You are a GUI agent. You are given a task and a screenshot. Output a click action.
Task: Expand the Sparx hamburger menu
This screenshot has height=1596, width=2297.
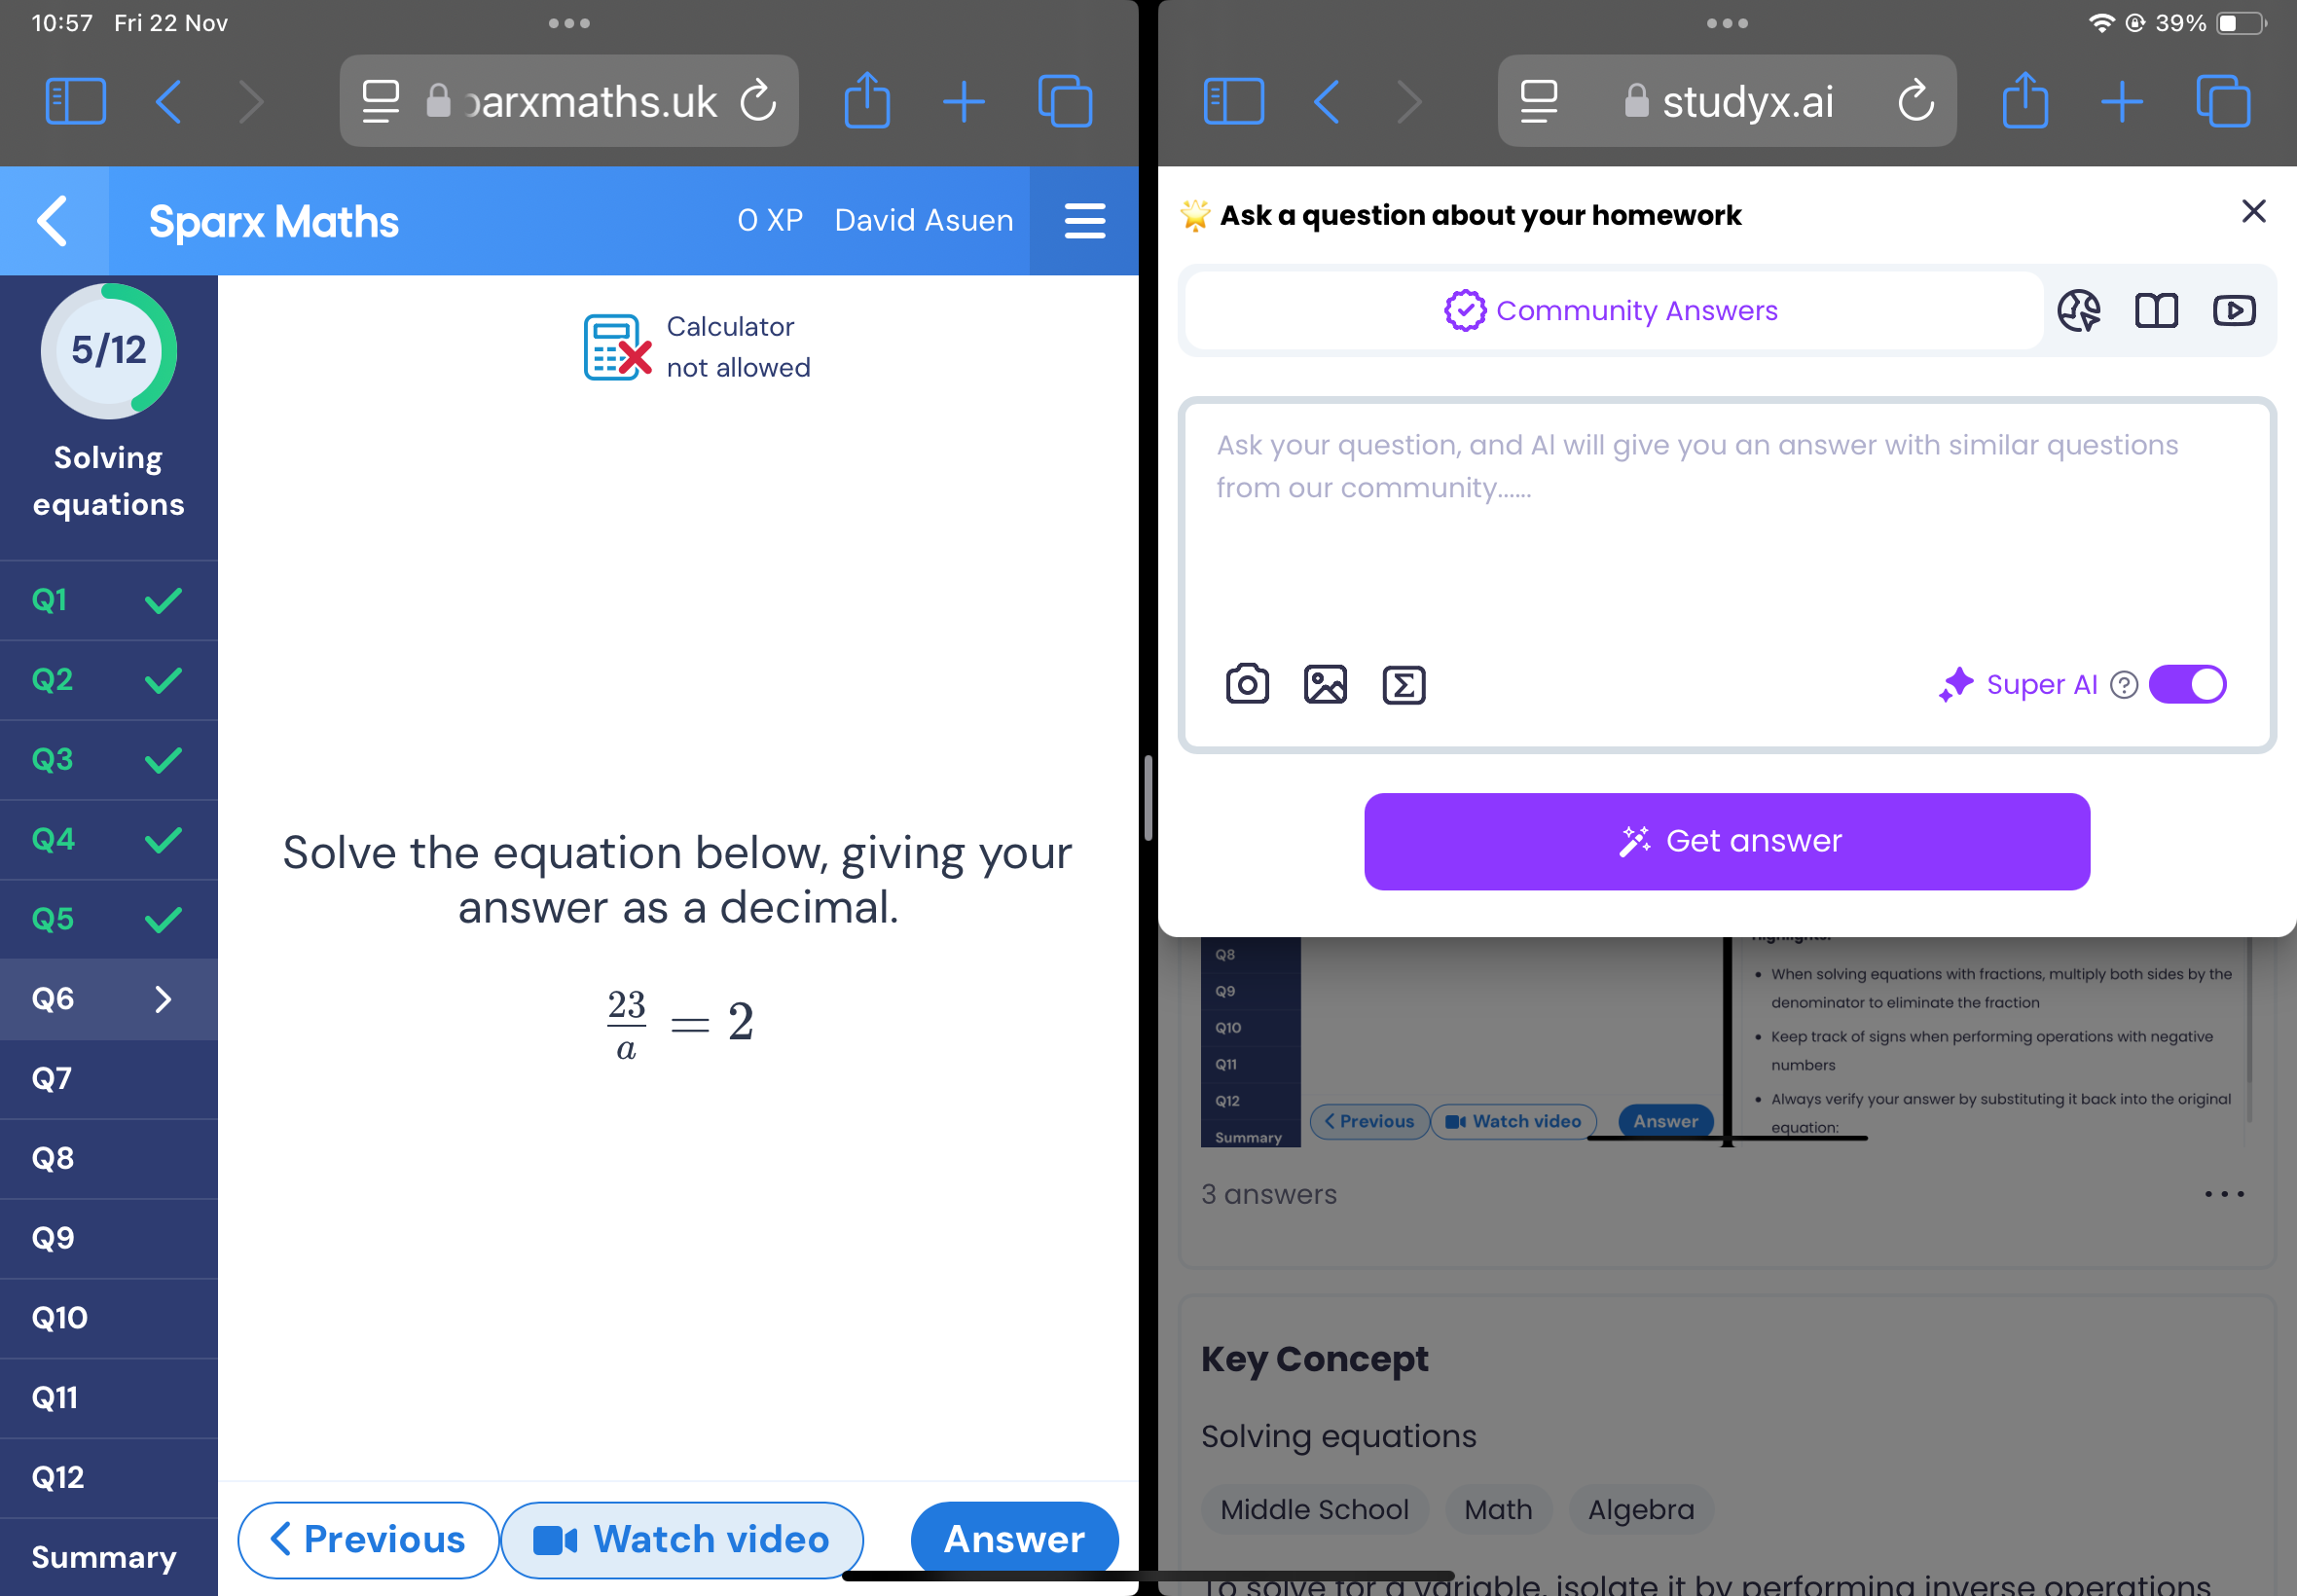click(x=1084, y=222)
